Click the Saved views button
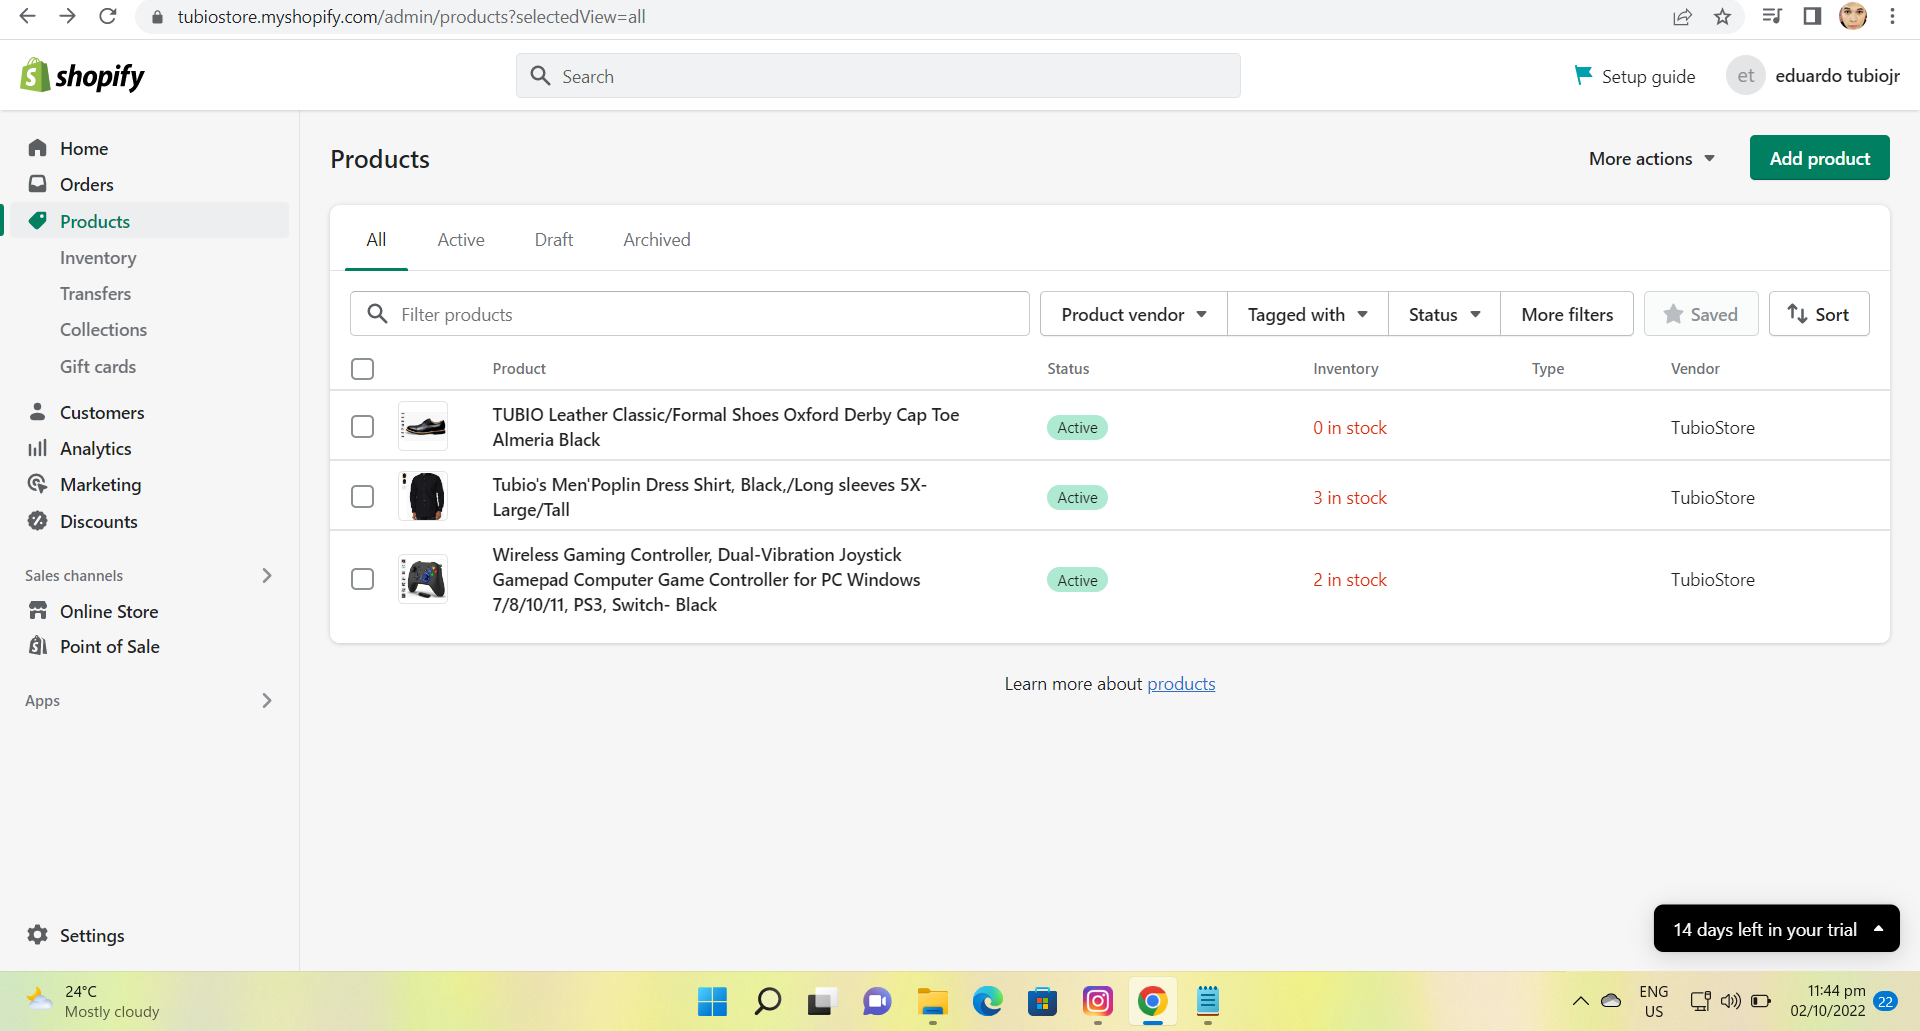 (1701, 314)
